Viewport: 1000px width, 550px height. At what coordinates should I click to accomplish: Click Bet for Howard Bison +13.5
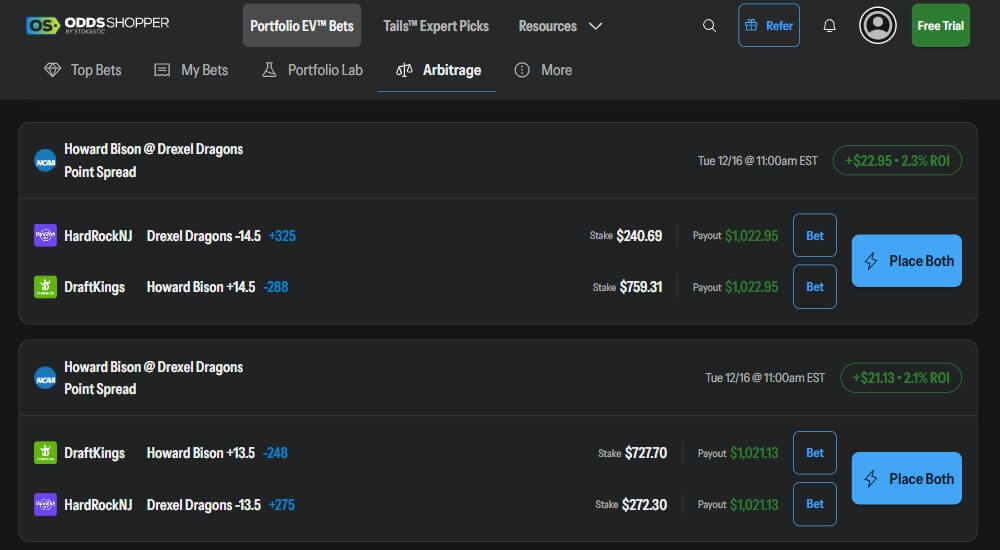[814, 452]
